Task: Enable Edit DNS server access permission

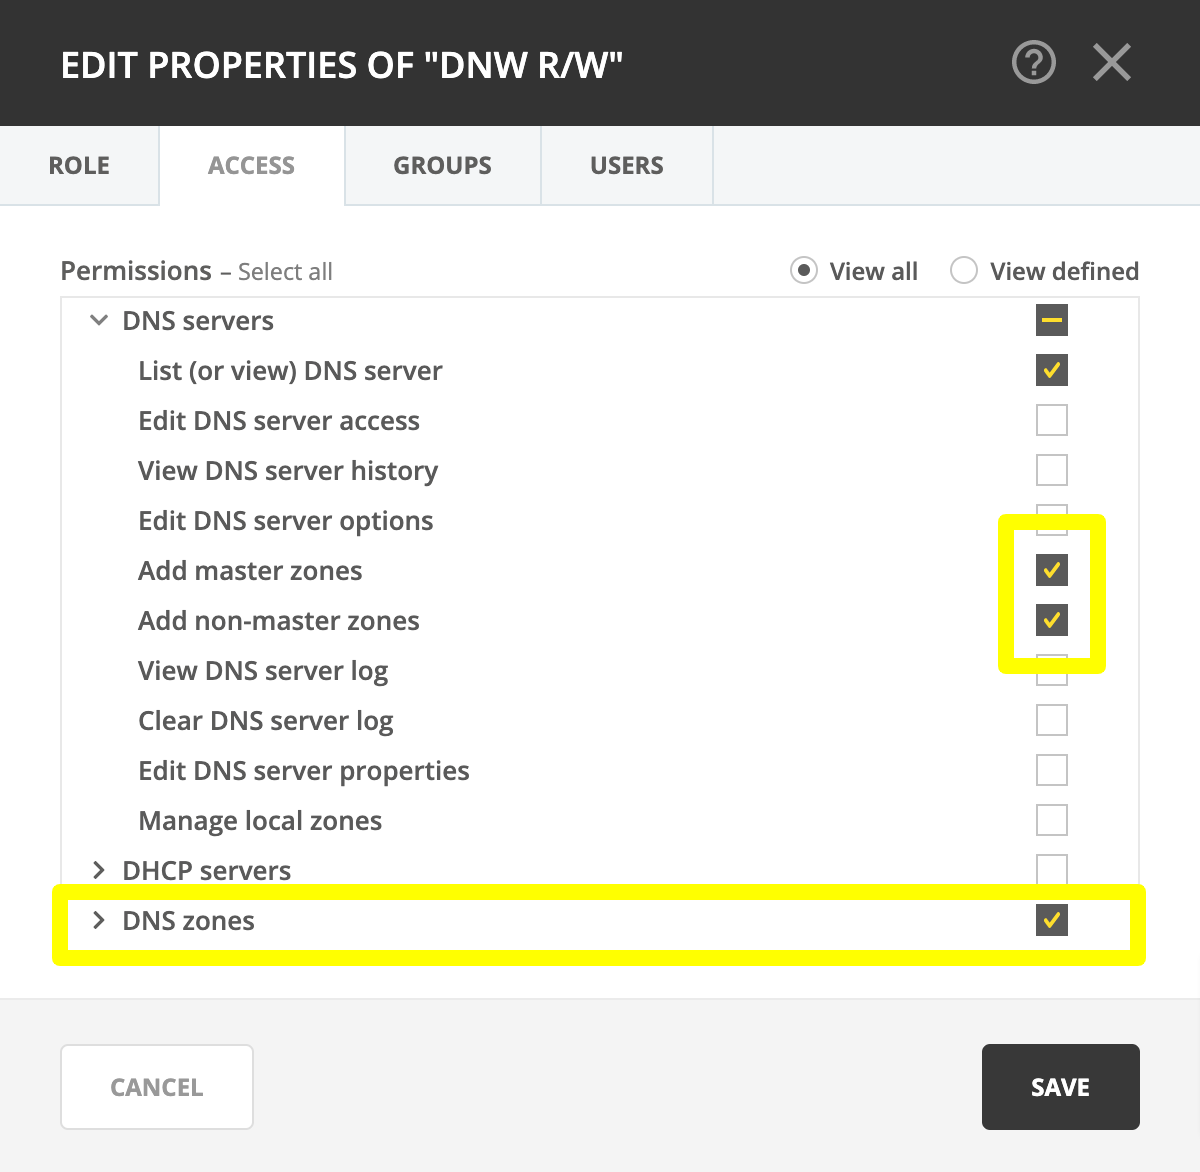Action: 1051,421
